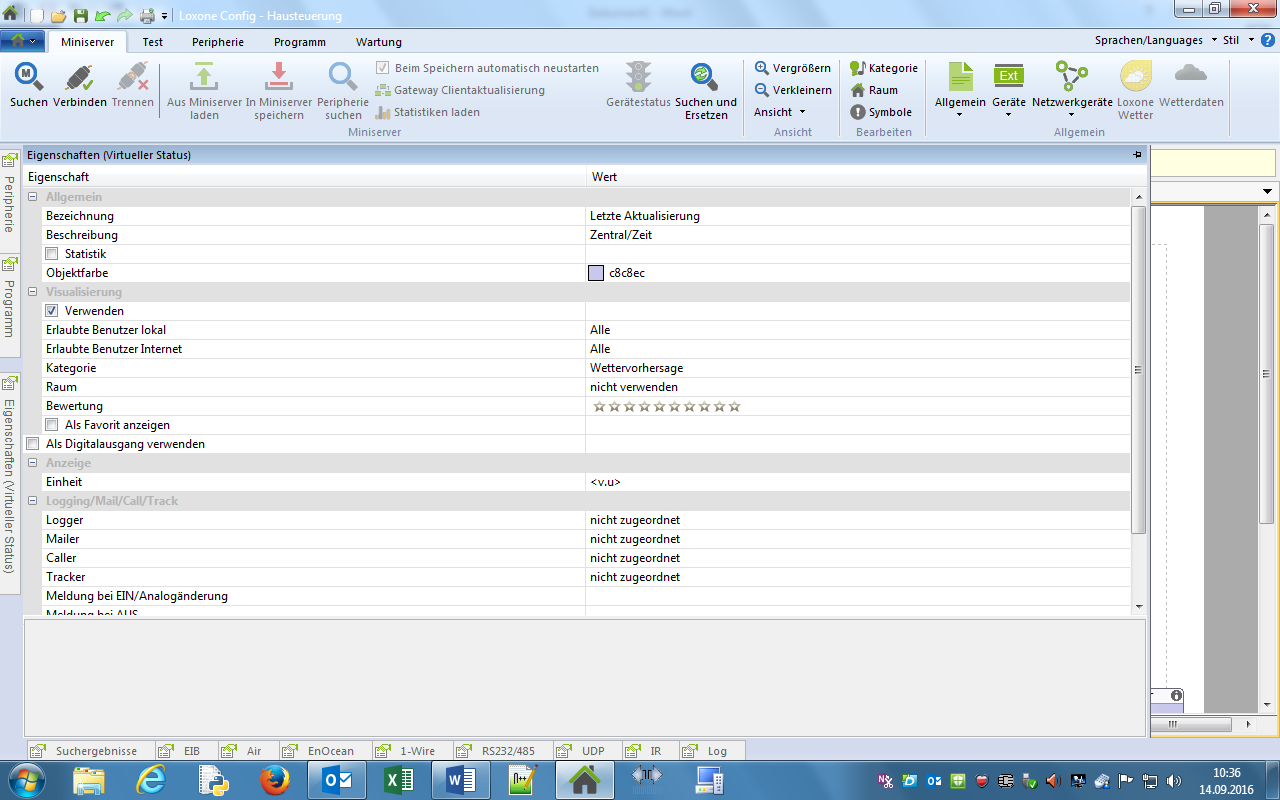This screenshot has height=800, width=1280.
Task: Open the Ansicht dropdown
Action: (x=780, y=112)
